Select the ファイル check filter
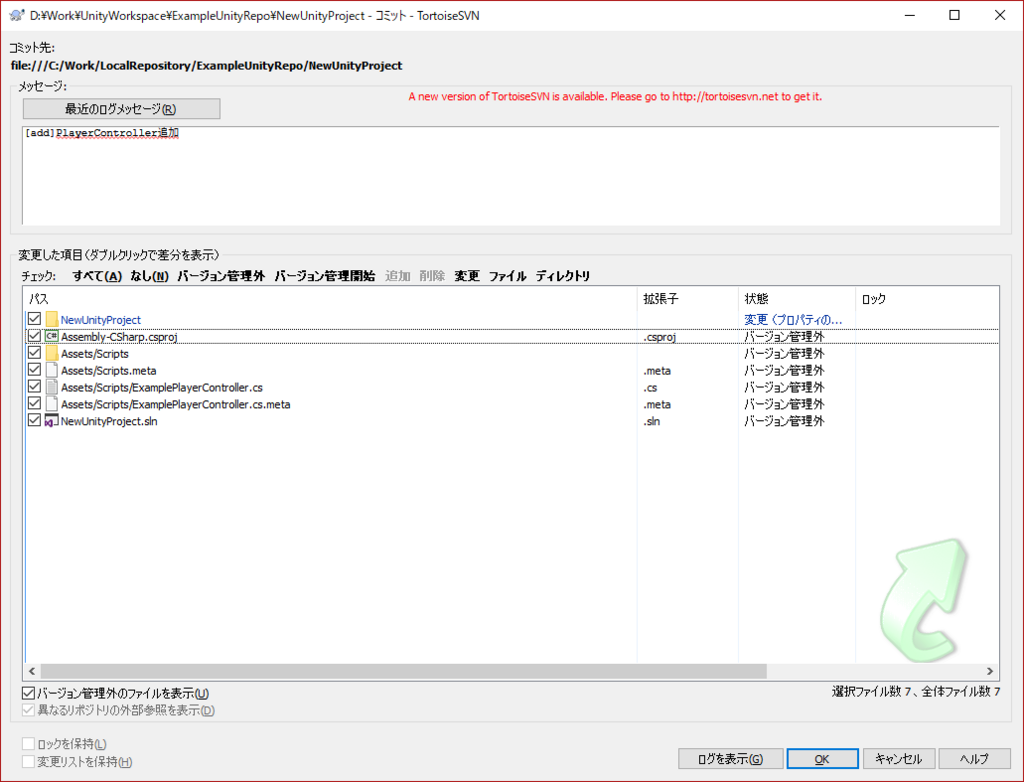Viewport: 1024px width, 782px height. [x=507, y=276]
